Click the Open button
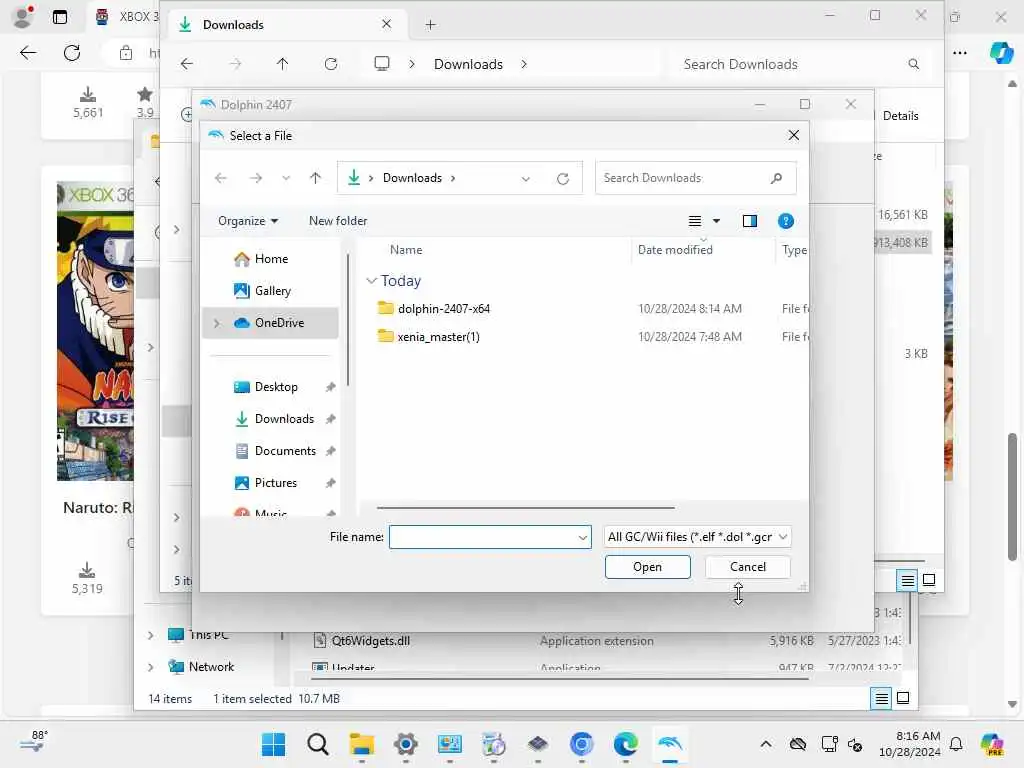 tap(647, 567)
